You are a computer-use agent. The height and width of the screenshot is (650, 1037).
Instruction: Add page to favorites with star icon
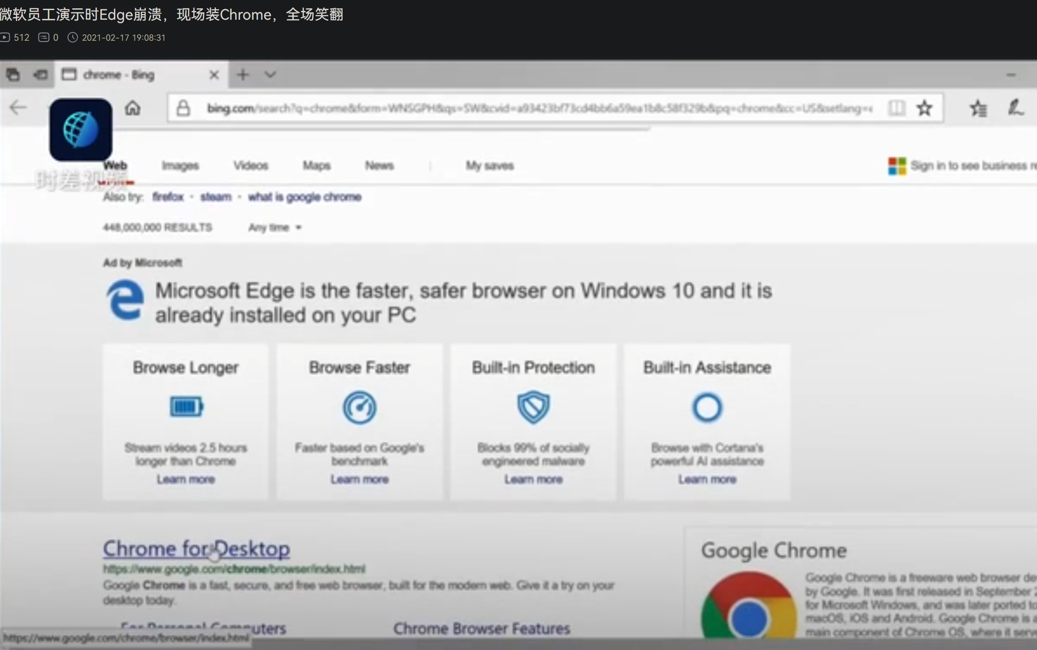925,108
